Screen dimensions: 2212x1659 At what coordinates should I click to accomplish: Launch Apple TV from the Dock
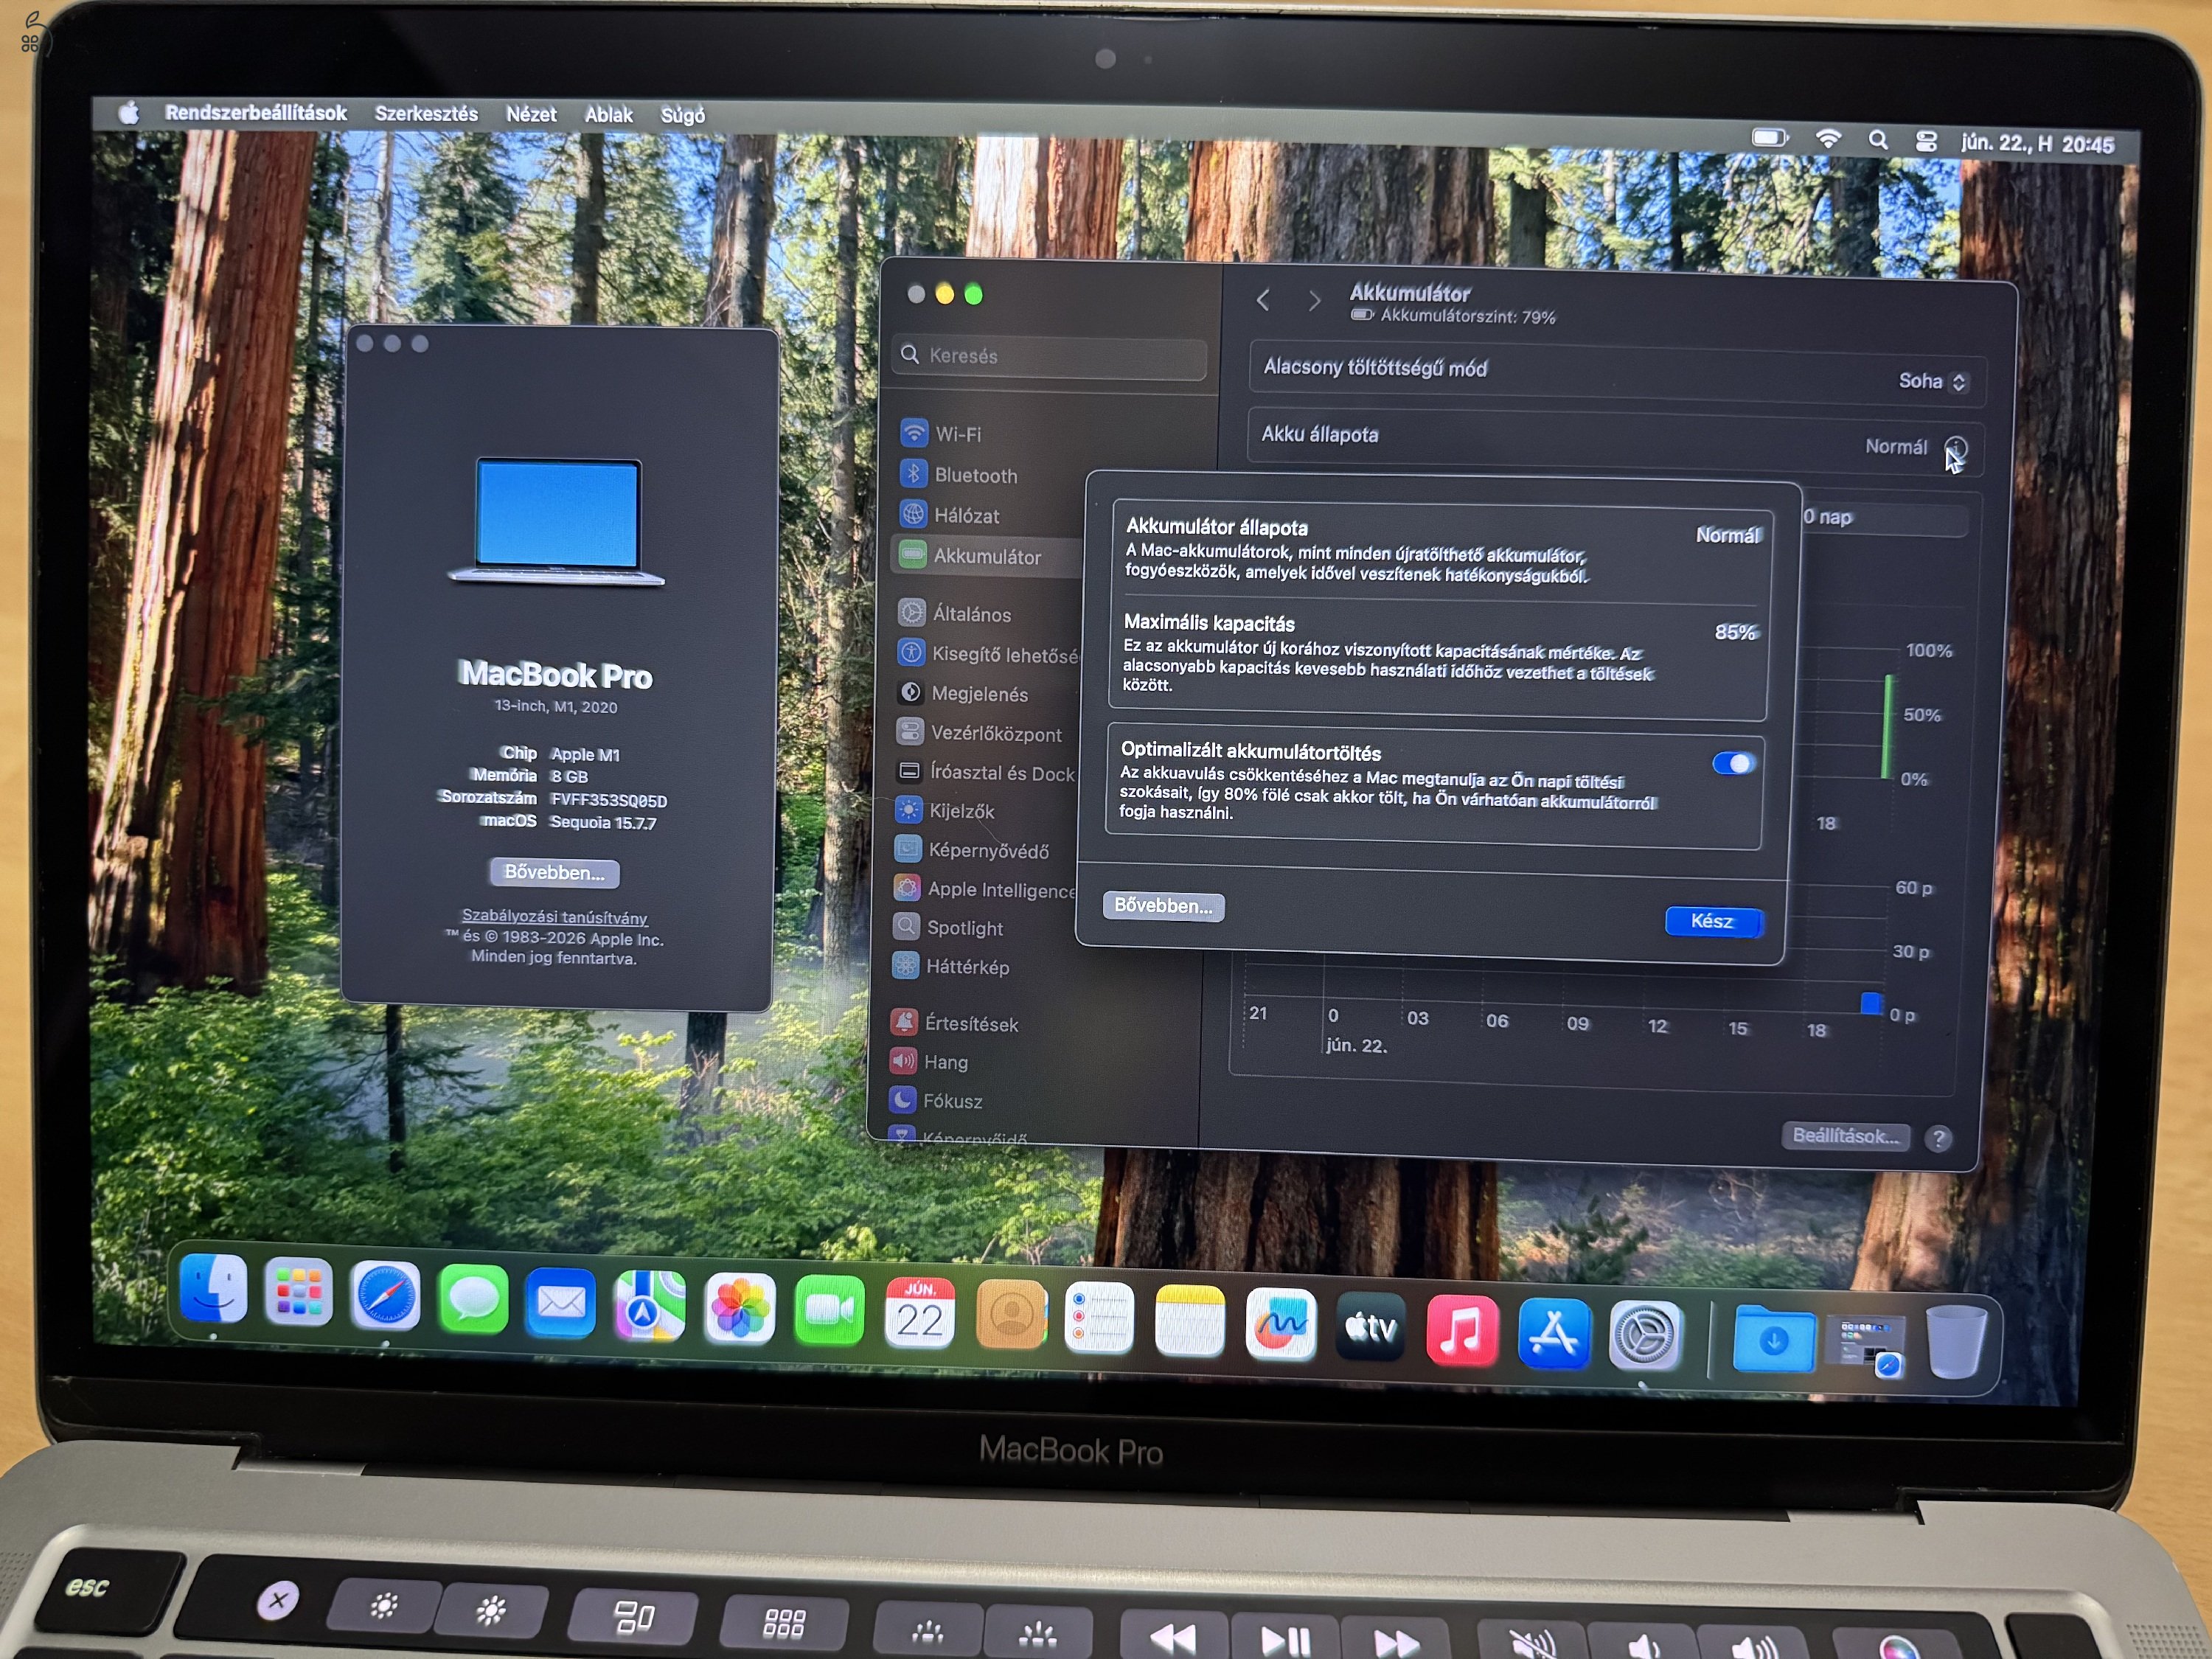(1371, 1328)
